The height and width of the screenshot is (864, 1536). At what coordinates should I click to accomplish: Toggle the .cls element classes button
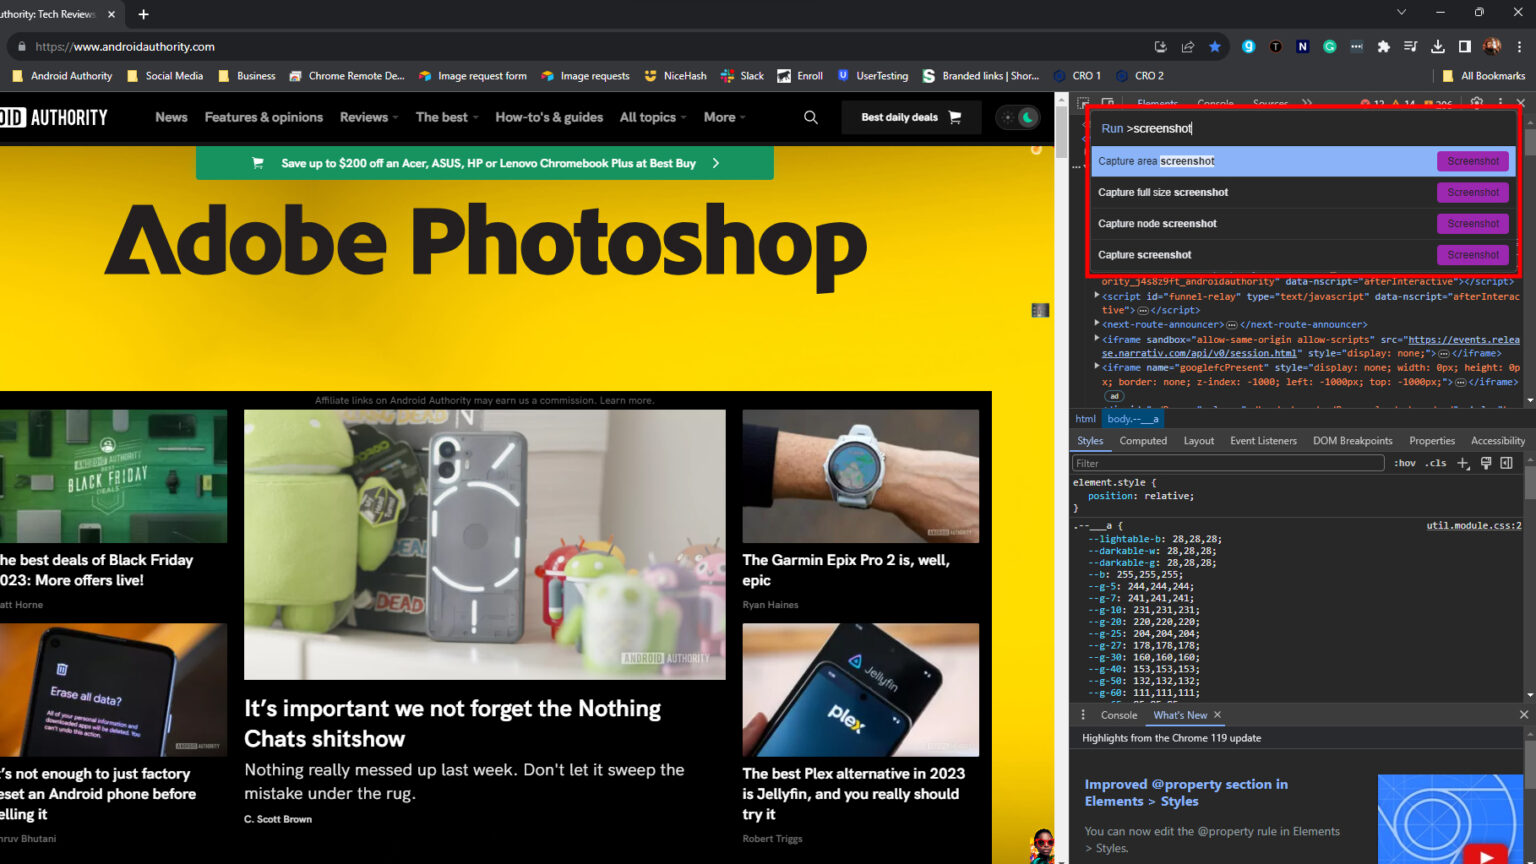coord(1436,463)
